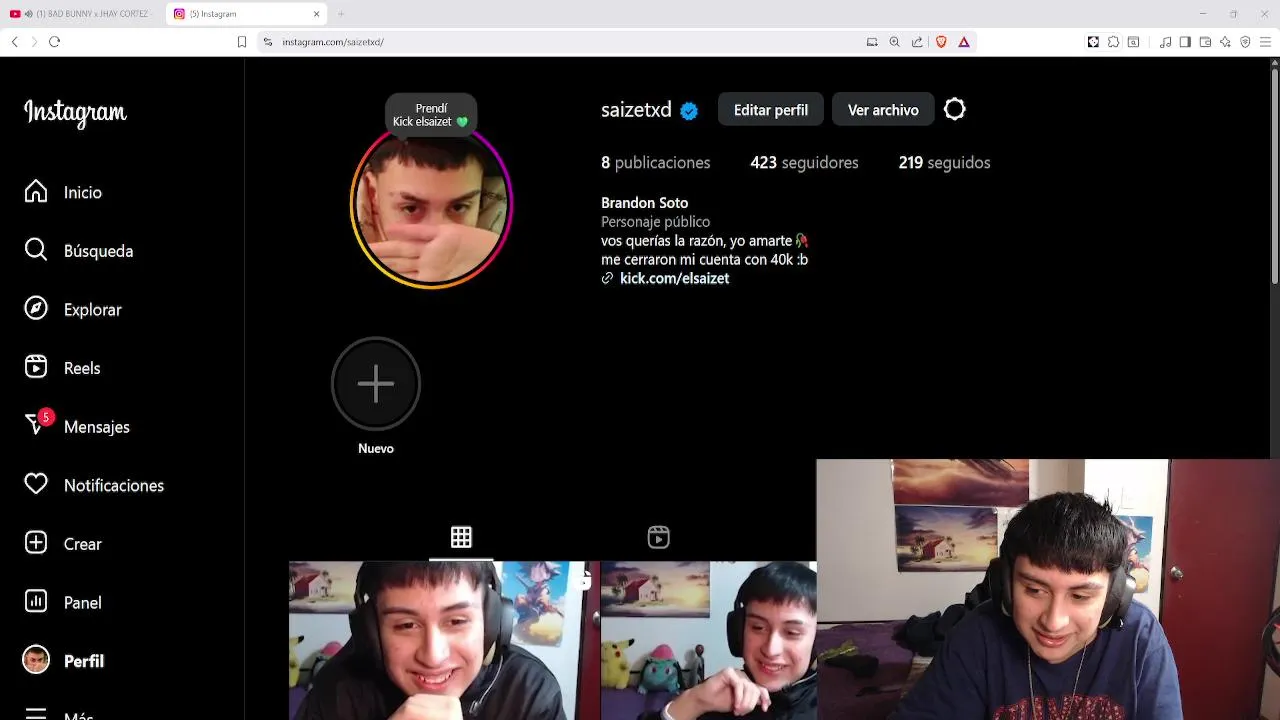The image size is (1280, 720).
Task: Click the page vertical scrollbar
Action: (1274, 175)
